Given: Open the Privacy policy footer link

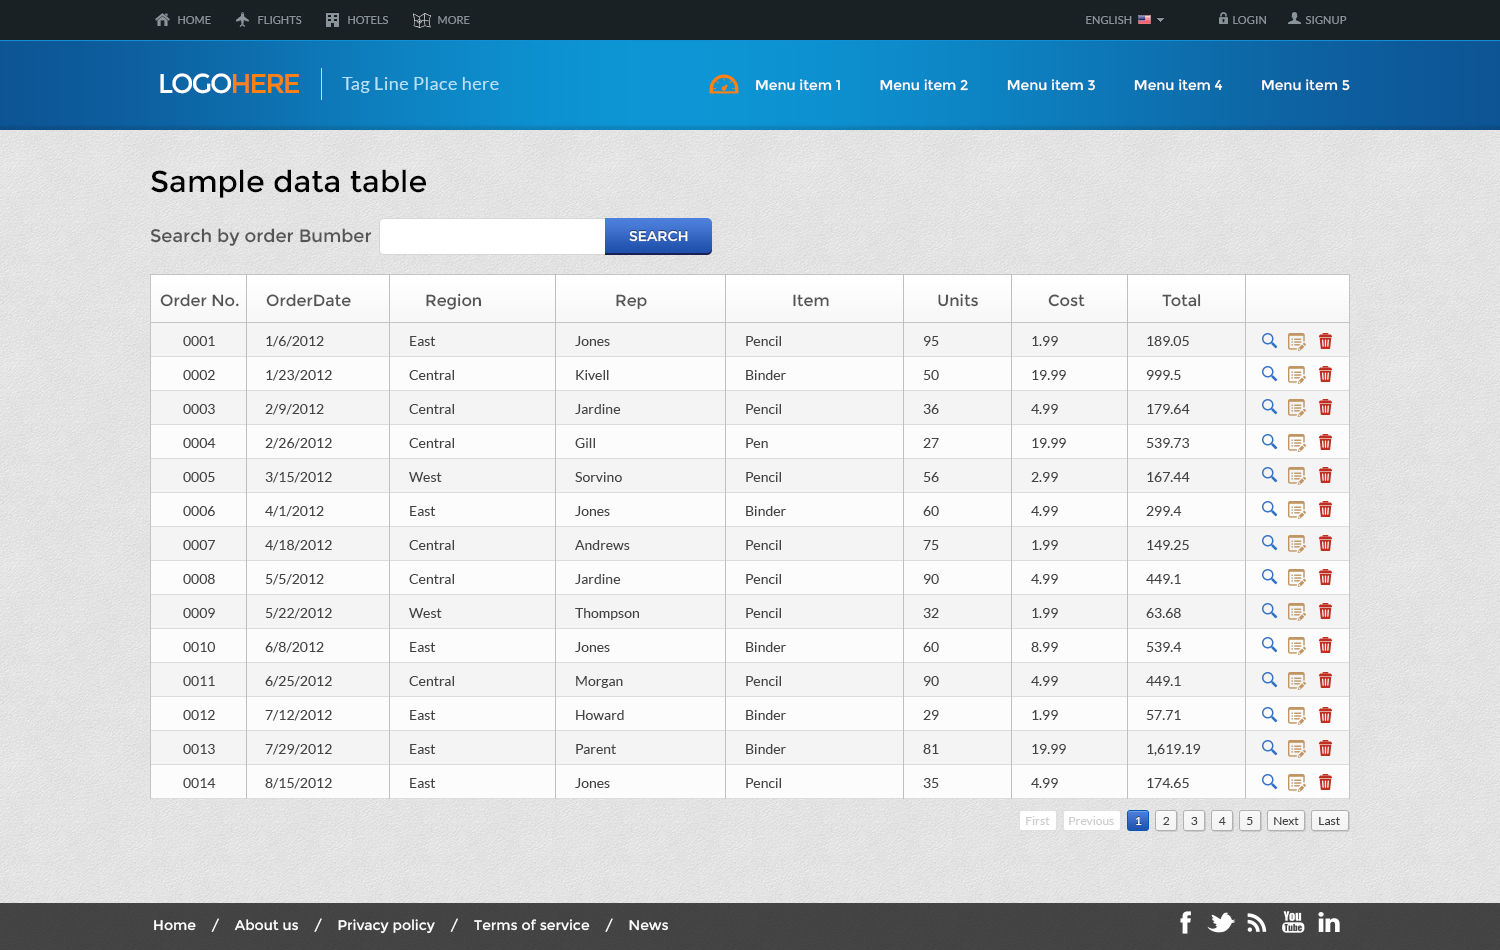Looking at the screenshot, I should point(386,925).
